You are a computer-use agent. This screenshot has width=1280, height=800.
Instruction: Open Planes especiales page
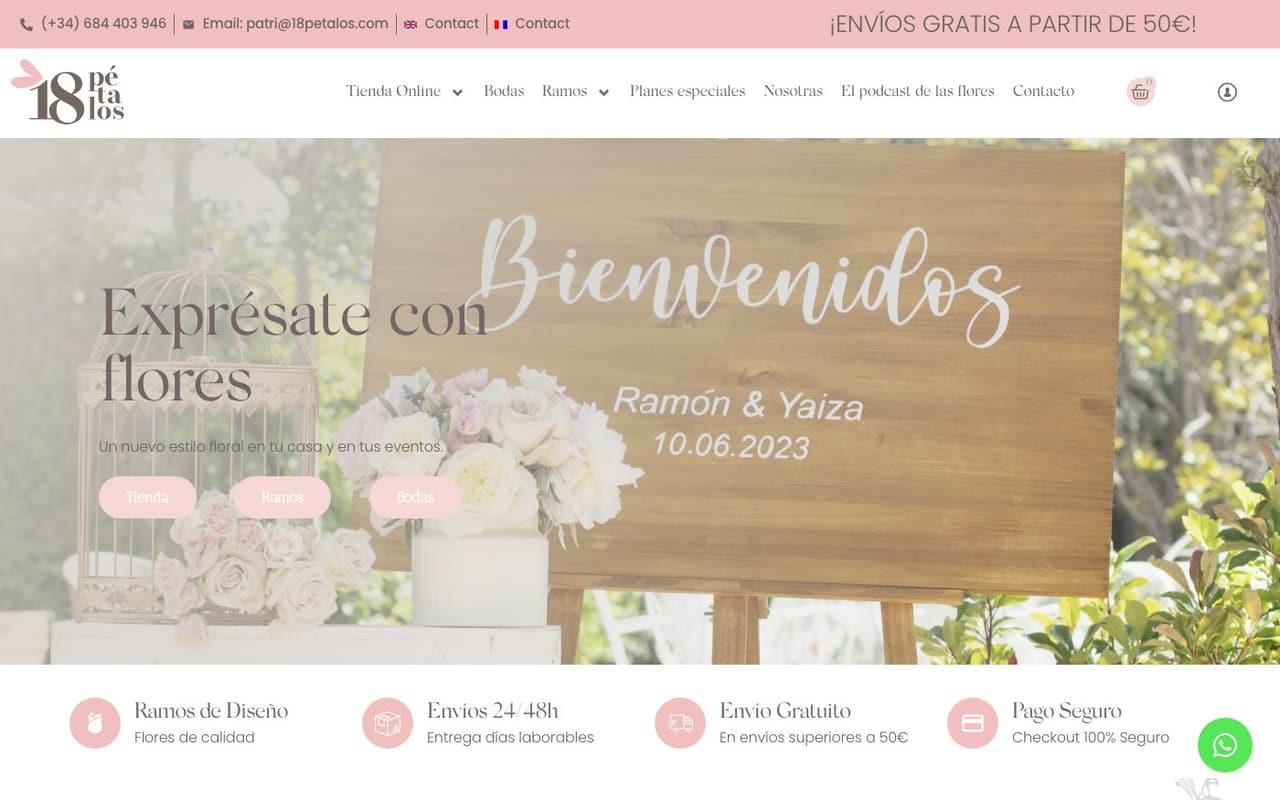688,91
